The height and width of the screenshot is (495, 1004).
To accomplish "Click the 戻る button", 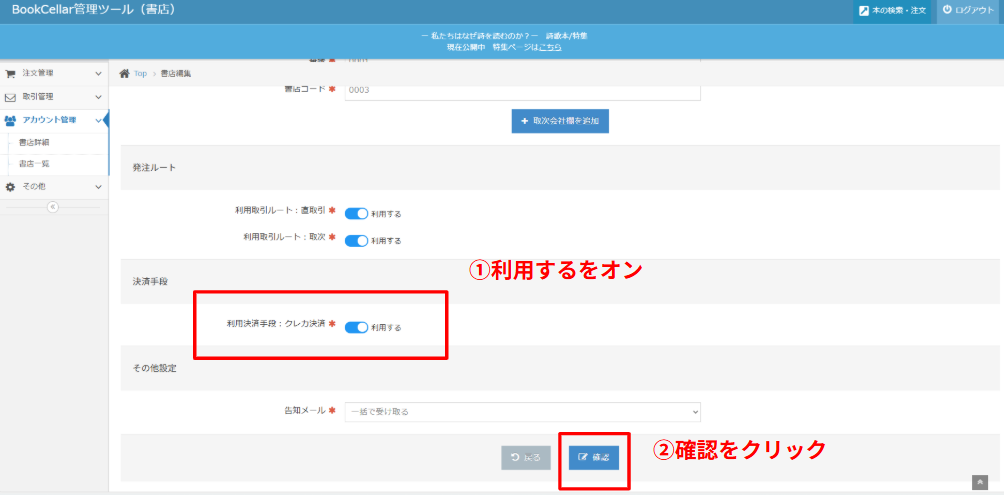I will (526, 457).
